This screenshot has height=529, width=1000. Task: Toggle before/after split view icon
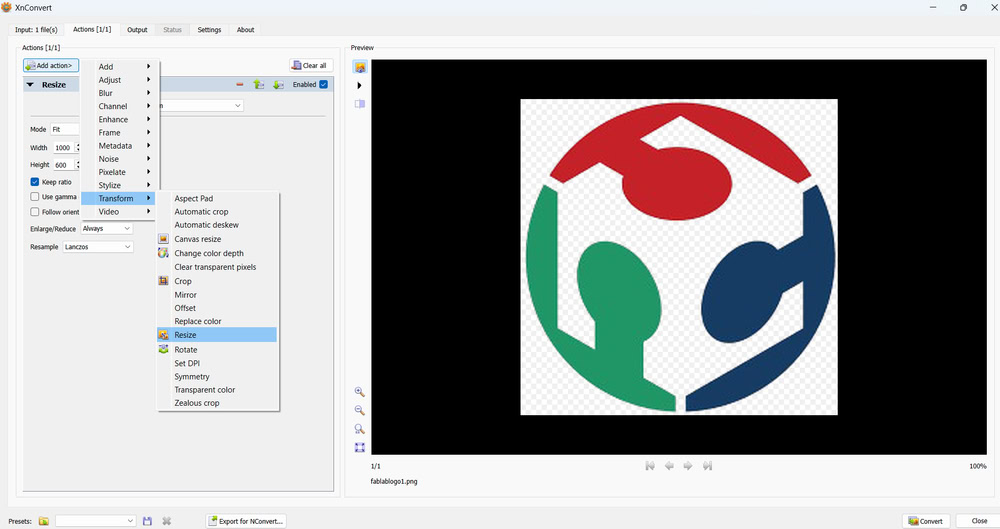pyautogui.click(x=360, y=104)
